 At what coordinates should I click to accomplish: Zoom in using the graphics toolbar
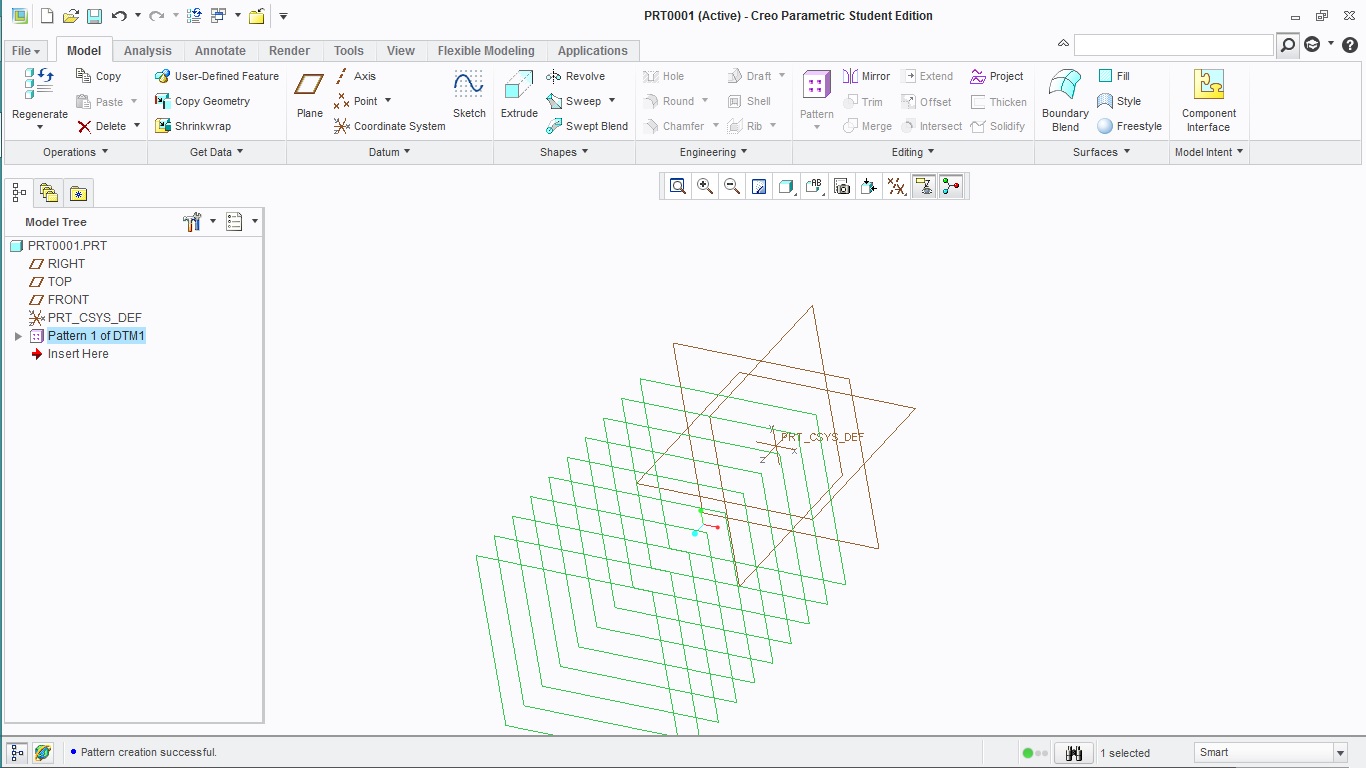pos(705,186)
